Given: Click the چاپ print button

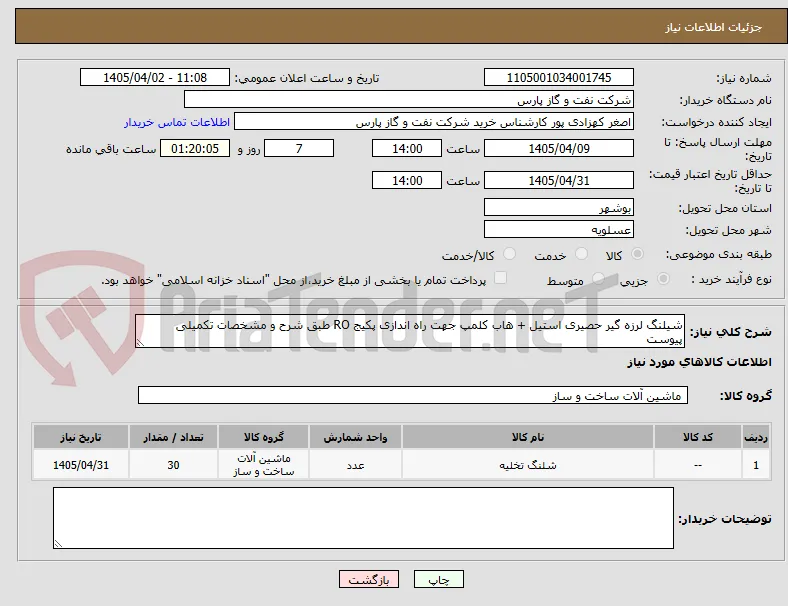Looking at the screenshot, I should click(439, 579).
